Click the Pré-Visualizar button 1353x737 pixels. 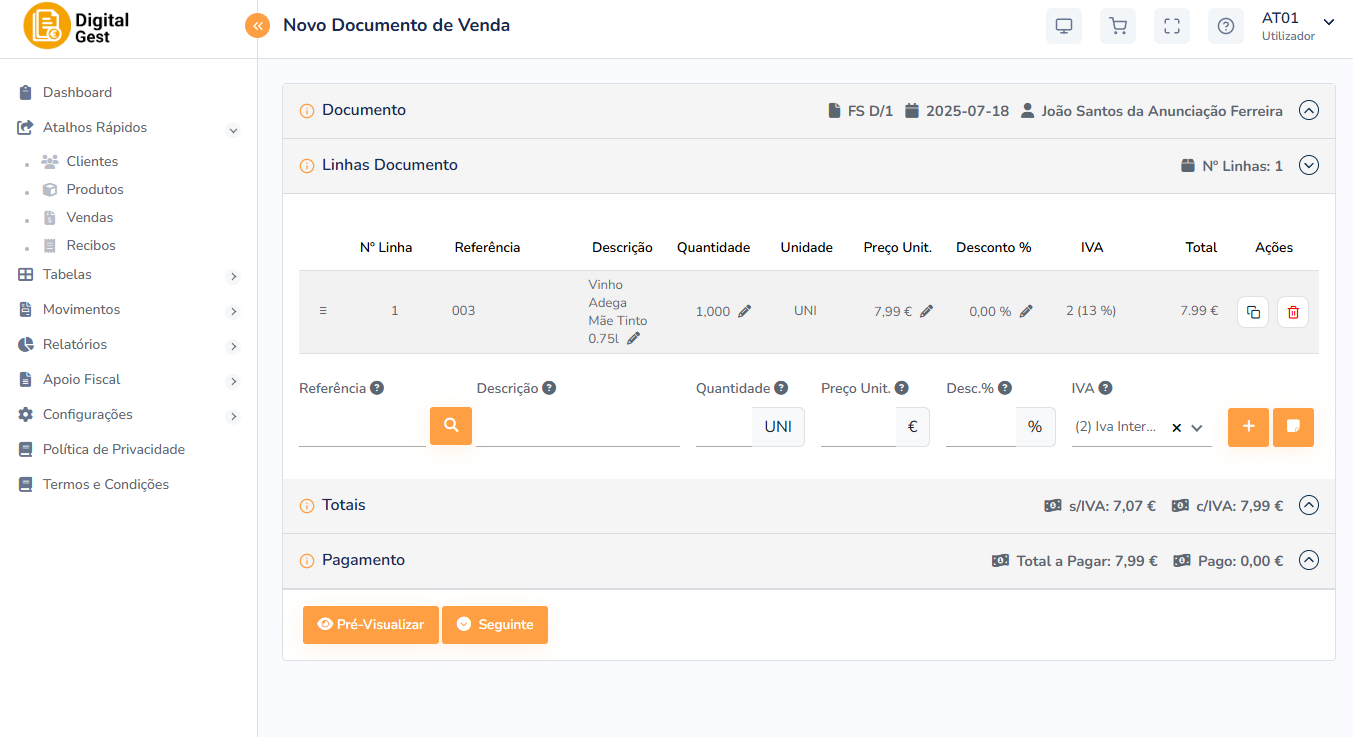(370, 625)
